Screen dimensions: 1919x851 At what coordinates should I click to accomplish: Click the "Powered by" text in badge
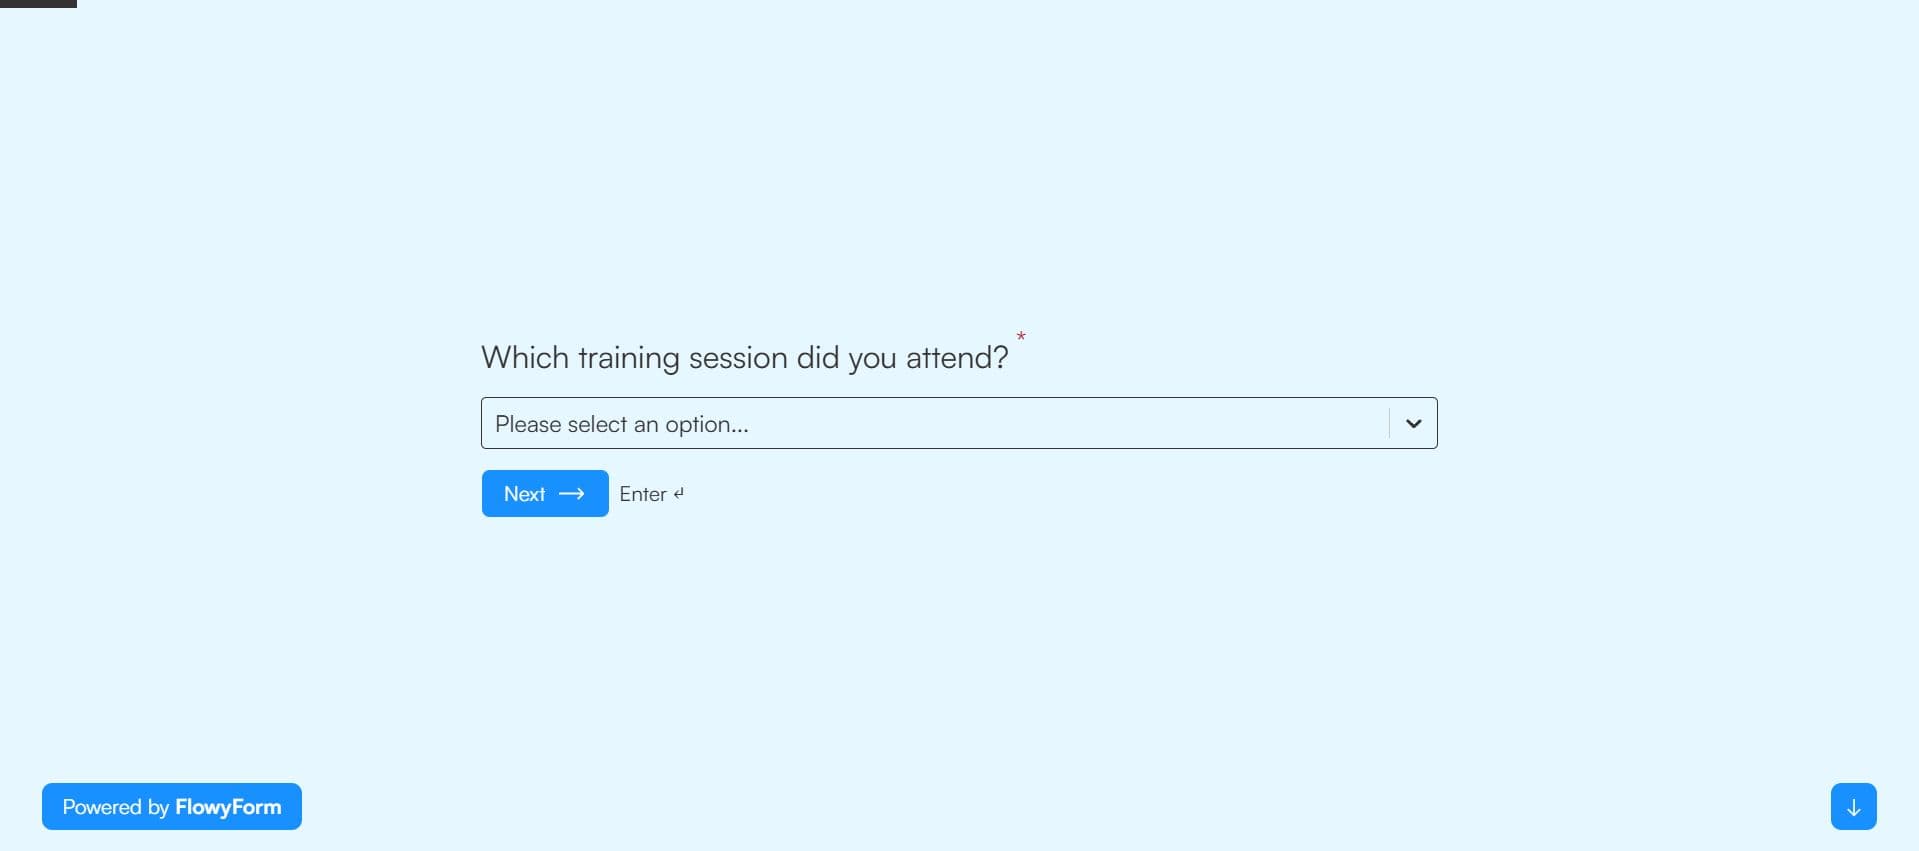(116, 807)
